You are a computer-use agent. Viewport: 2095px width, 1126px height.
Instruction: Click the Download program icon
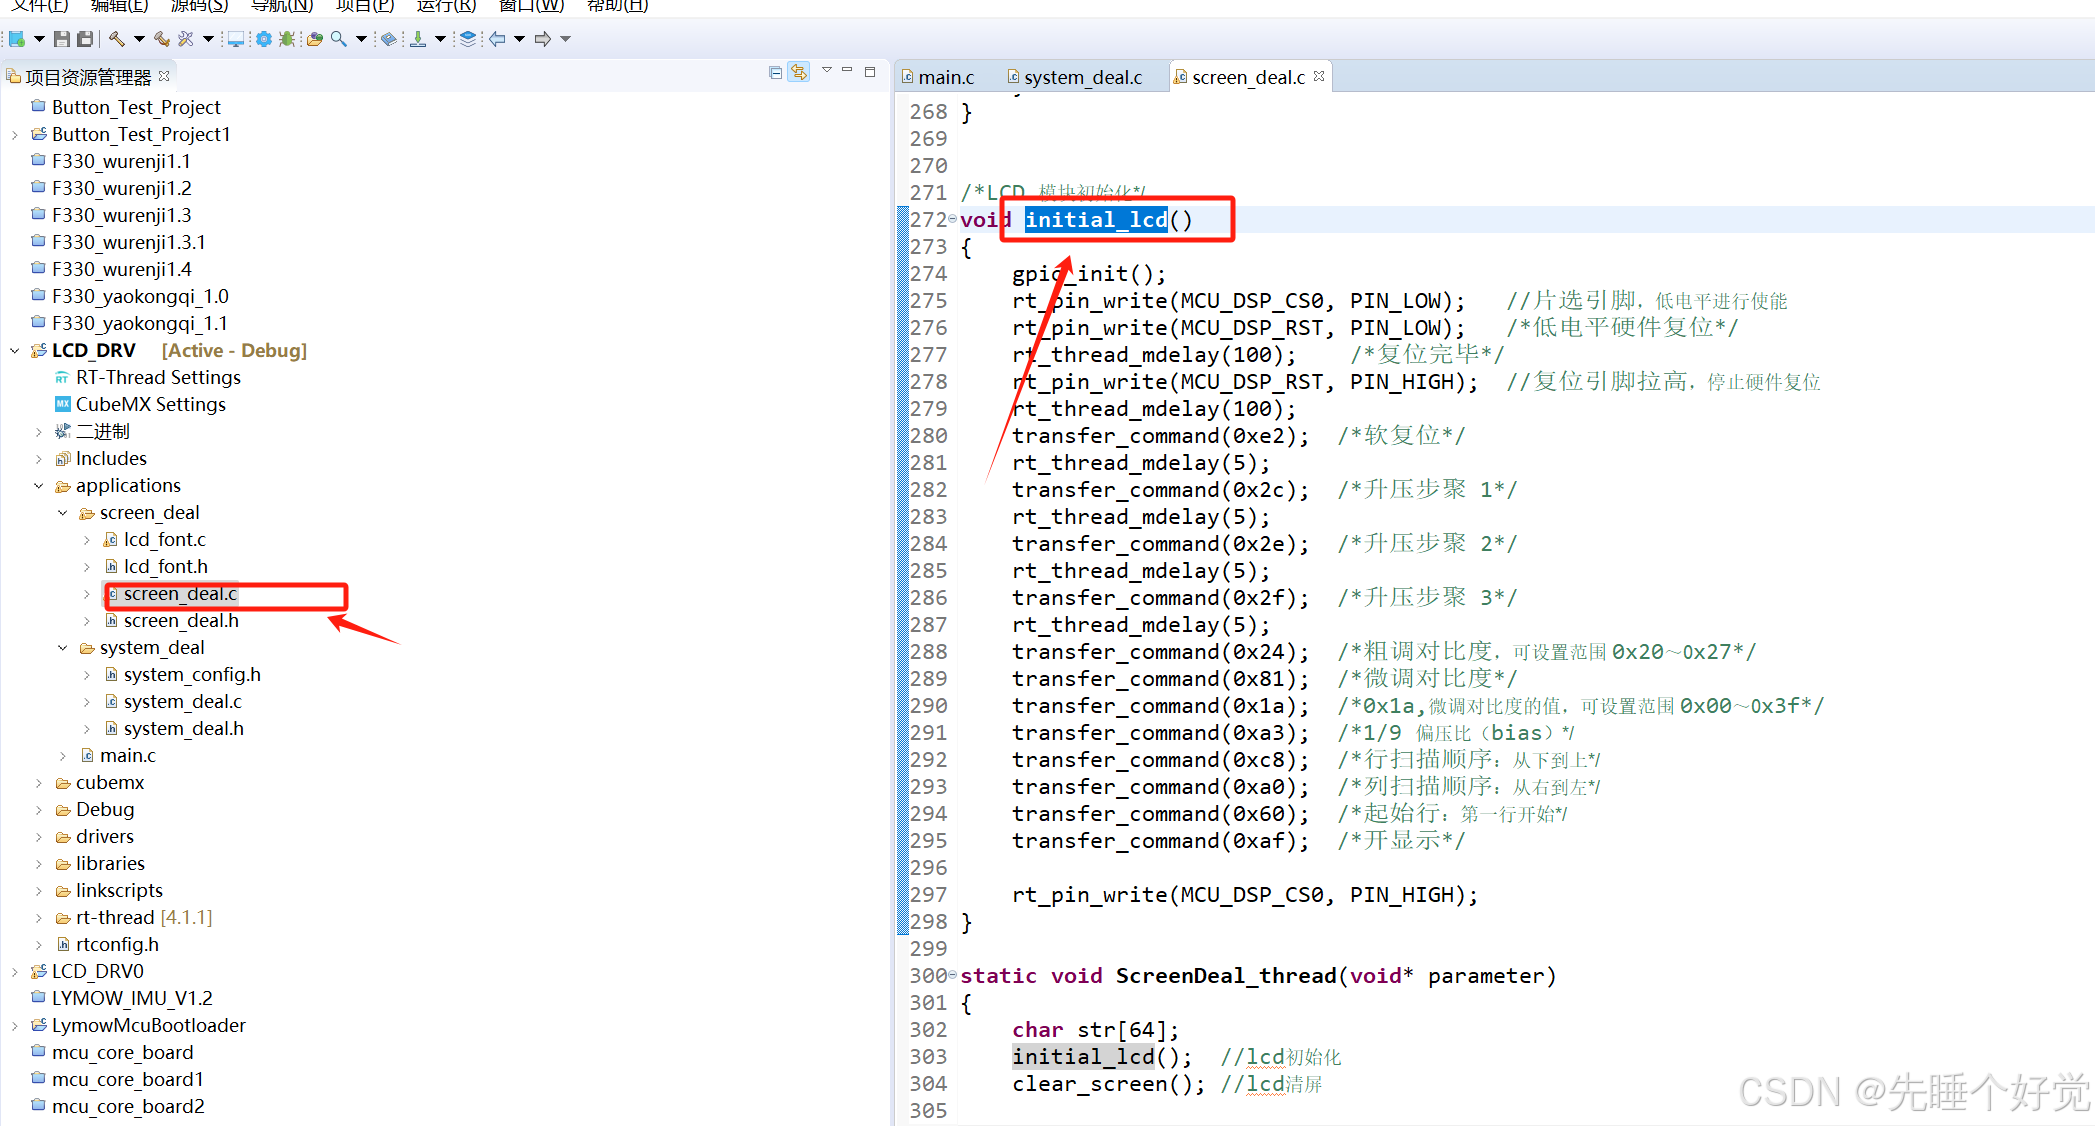(x=418, y=39)
